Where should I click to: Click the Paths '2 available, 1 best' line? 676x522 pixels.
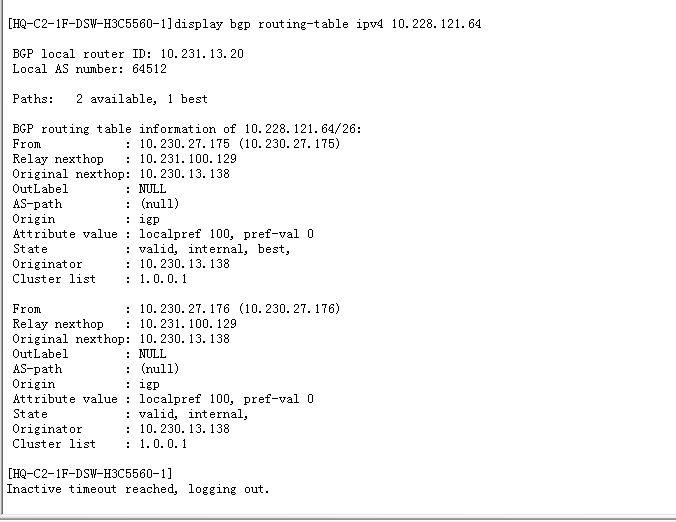(141, 99)
